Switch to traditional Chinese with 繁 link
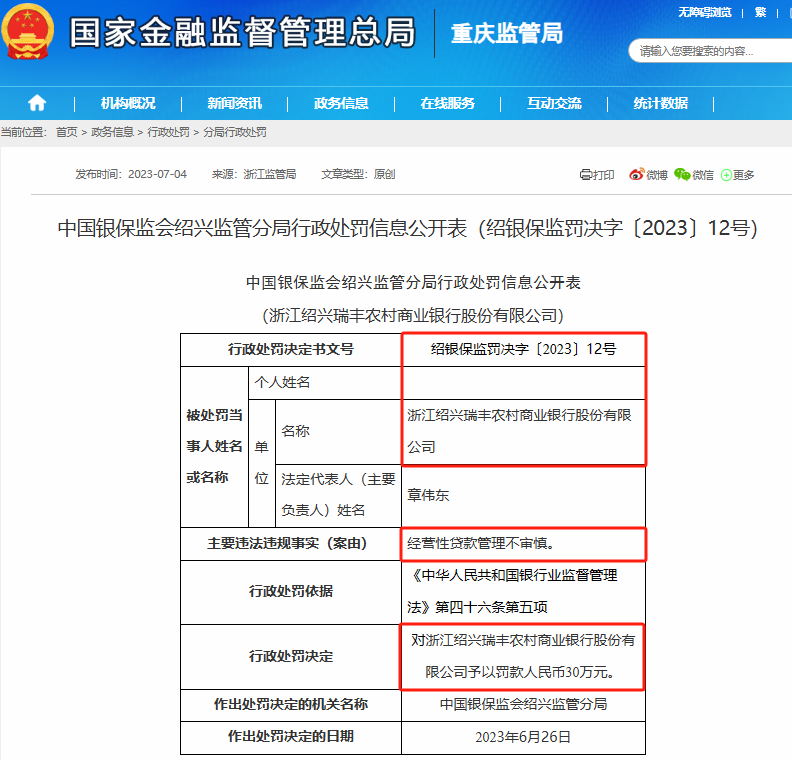This screenshot has height=760, width=792. (x=761, y=12)
